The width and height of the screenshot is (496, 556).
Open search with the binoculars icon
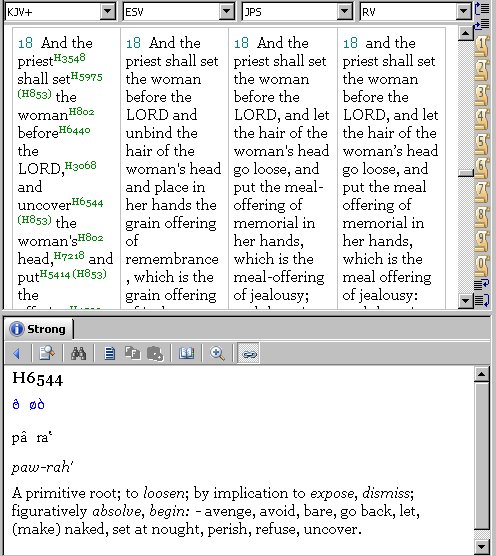point(78,354)
